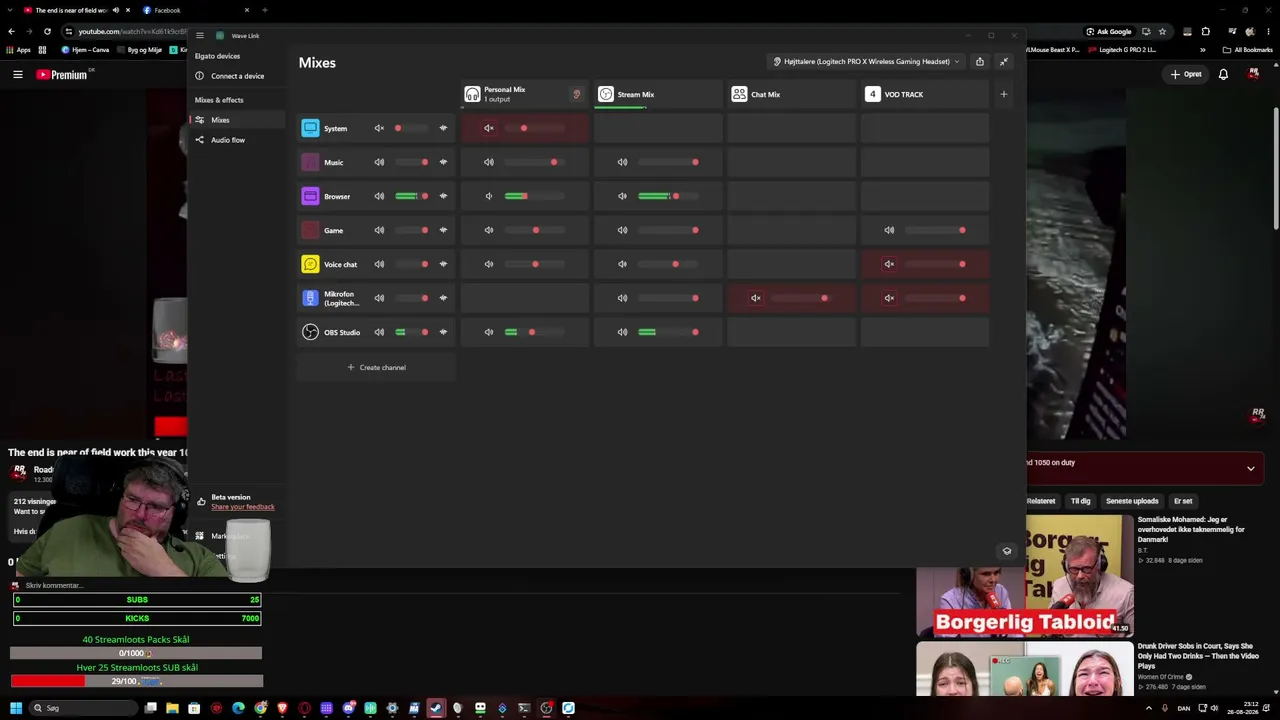Open the Share your feedback link
Screen dimensions: 1280x720
click(x=243, y=507)
